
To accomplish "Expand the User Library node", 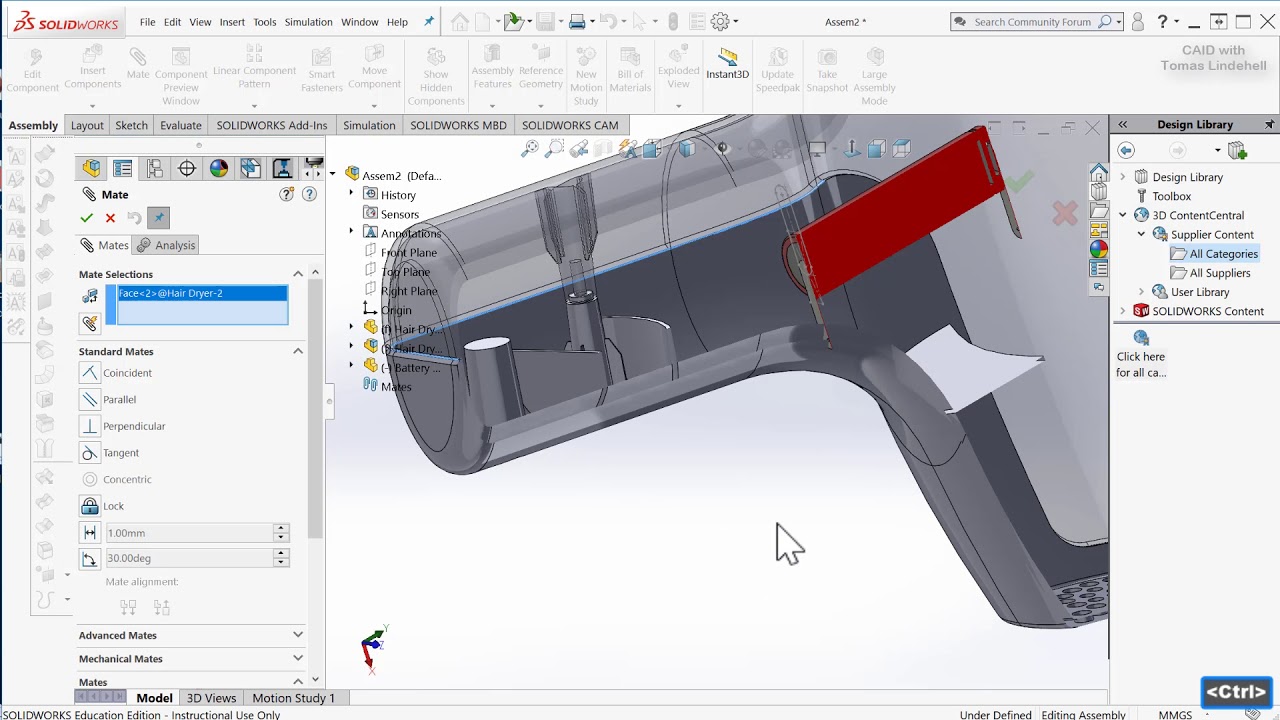I will click(1141, 292).
